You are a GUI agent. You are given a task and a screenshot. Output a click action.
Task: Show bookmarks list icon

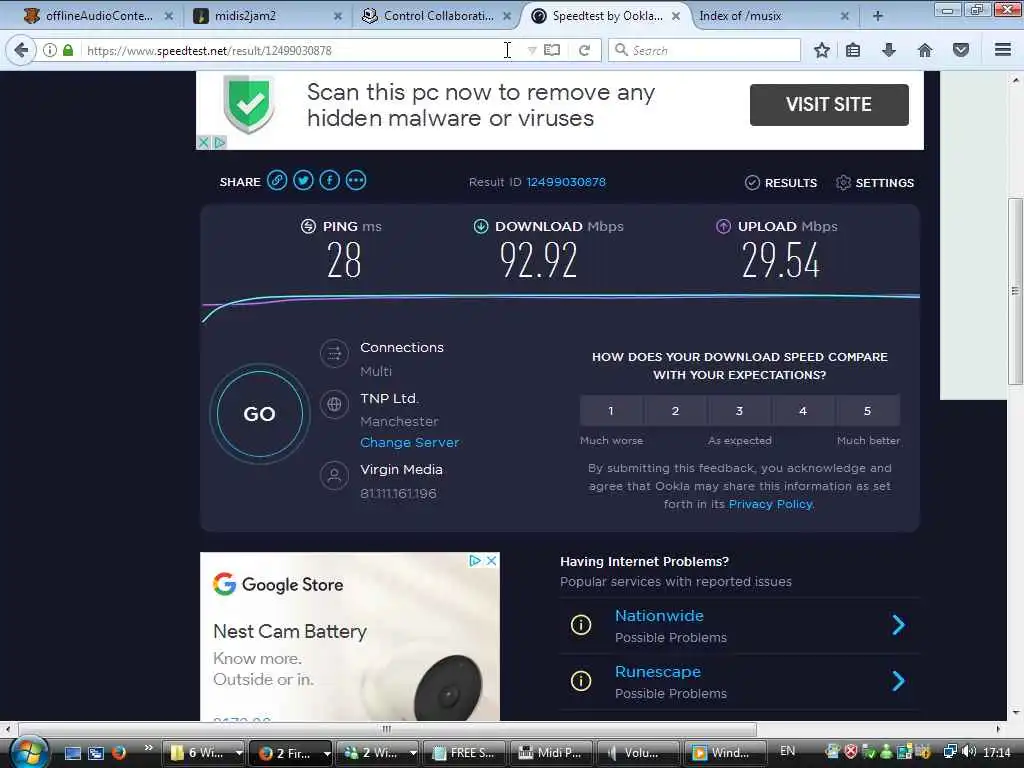click(853, 50)
